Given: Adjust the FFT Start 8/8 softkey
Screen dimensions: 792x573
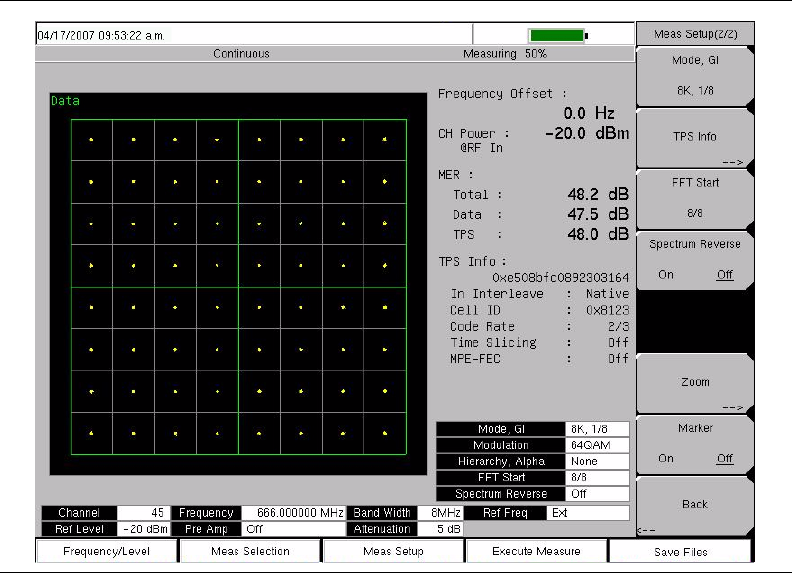Looking at the screenshot, I should [694, 197].
